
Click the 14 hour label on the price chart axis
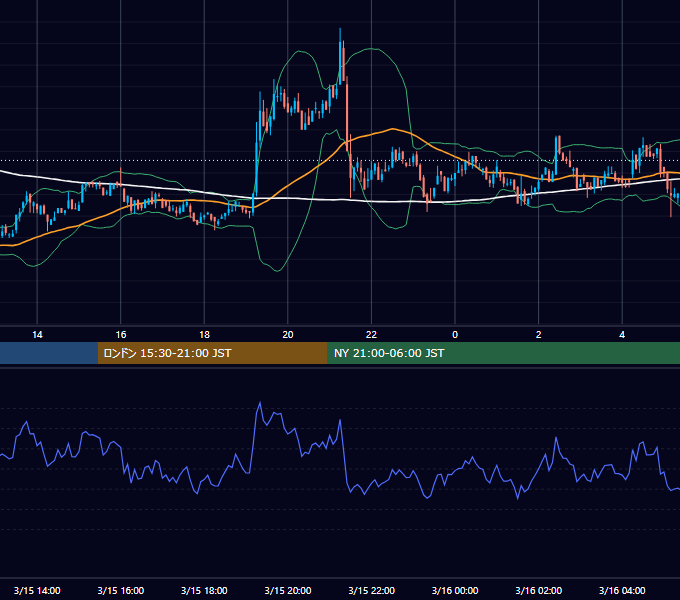tap(37, 335)
